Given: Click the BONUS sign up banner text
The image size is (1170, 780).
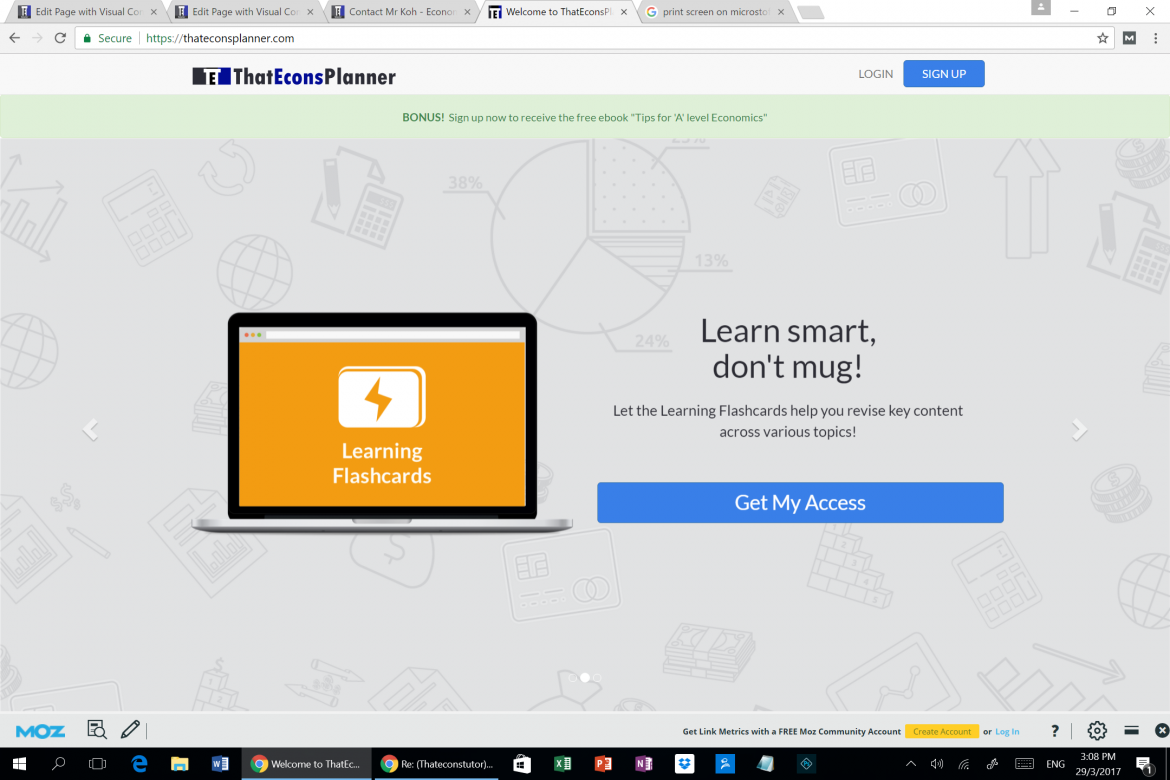Looking at the screenshot, I should (584, 117).
